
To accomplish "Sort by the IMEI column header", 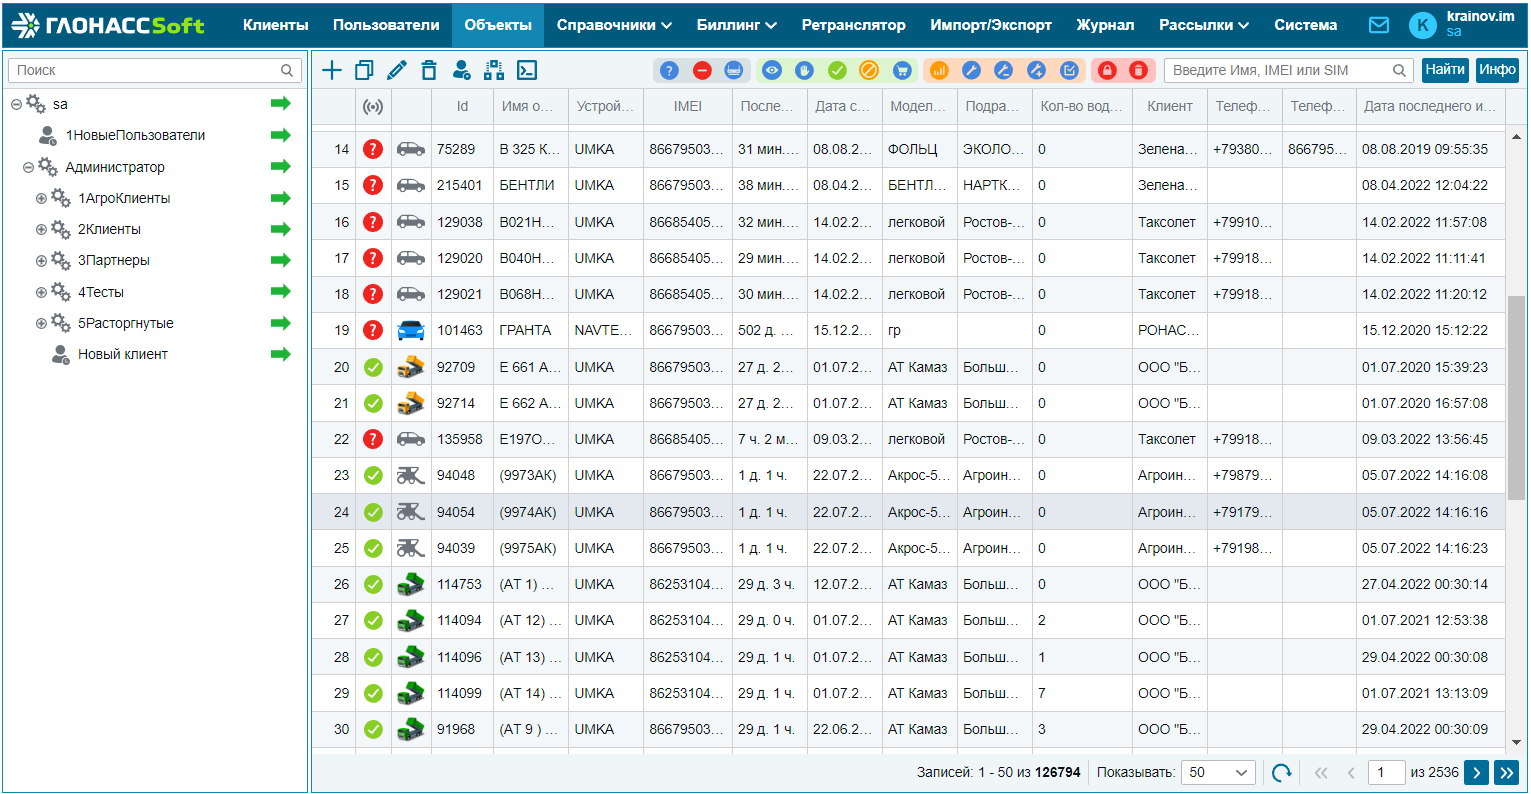I will click(687, 106).
